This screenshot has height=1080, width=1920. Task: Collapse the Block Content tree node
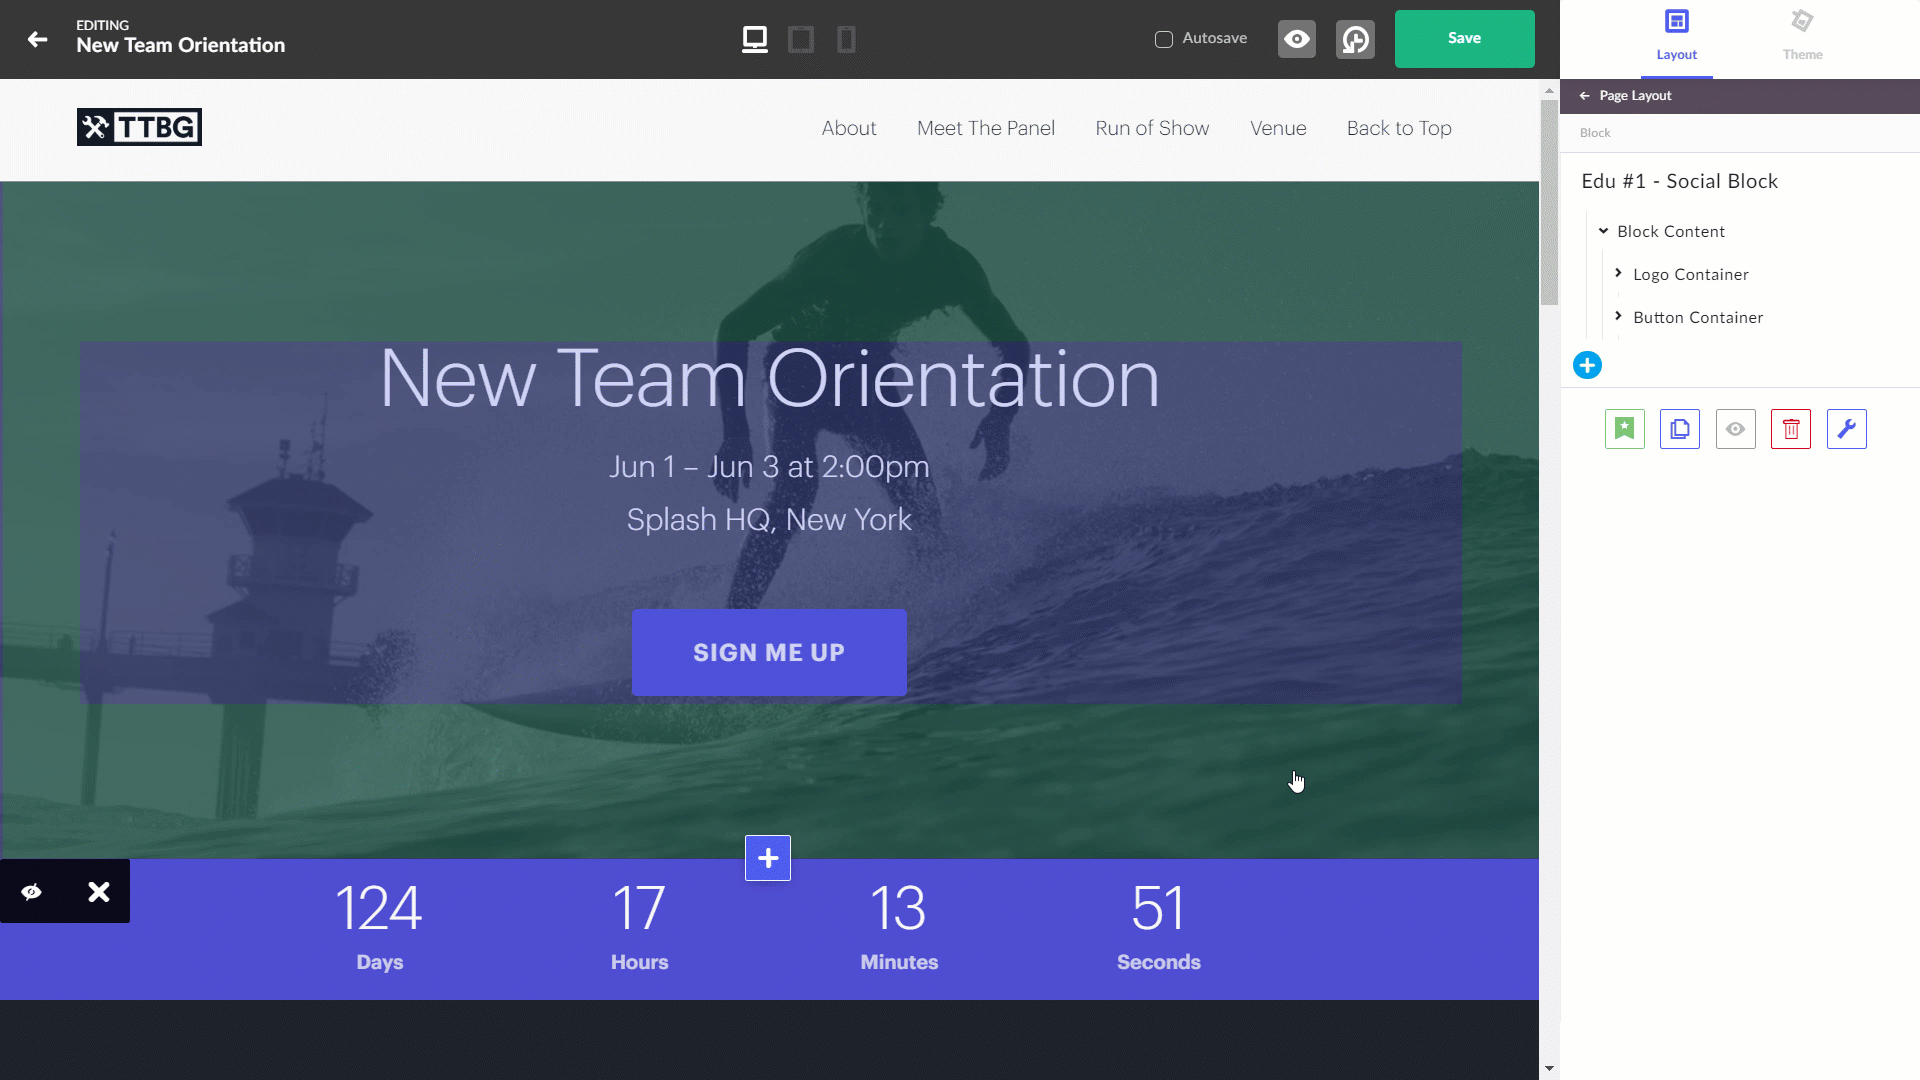[1603, 231]
